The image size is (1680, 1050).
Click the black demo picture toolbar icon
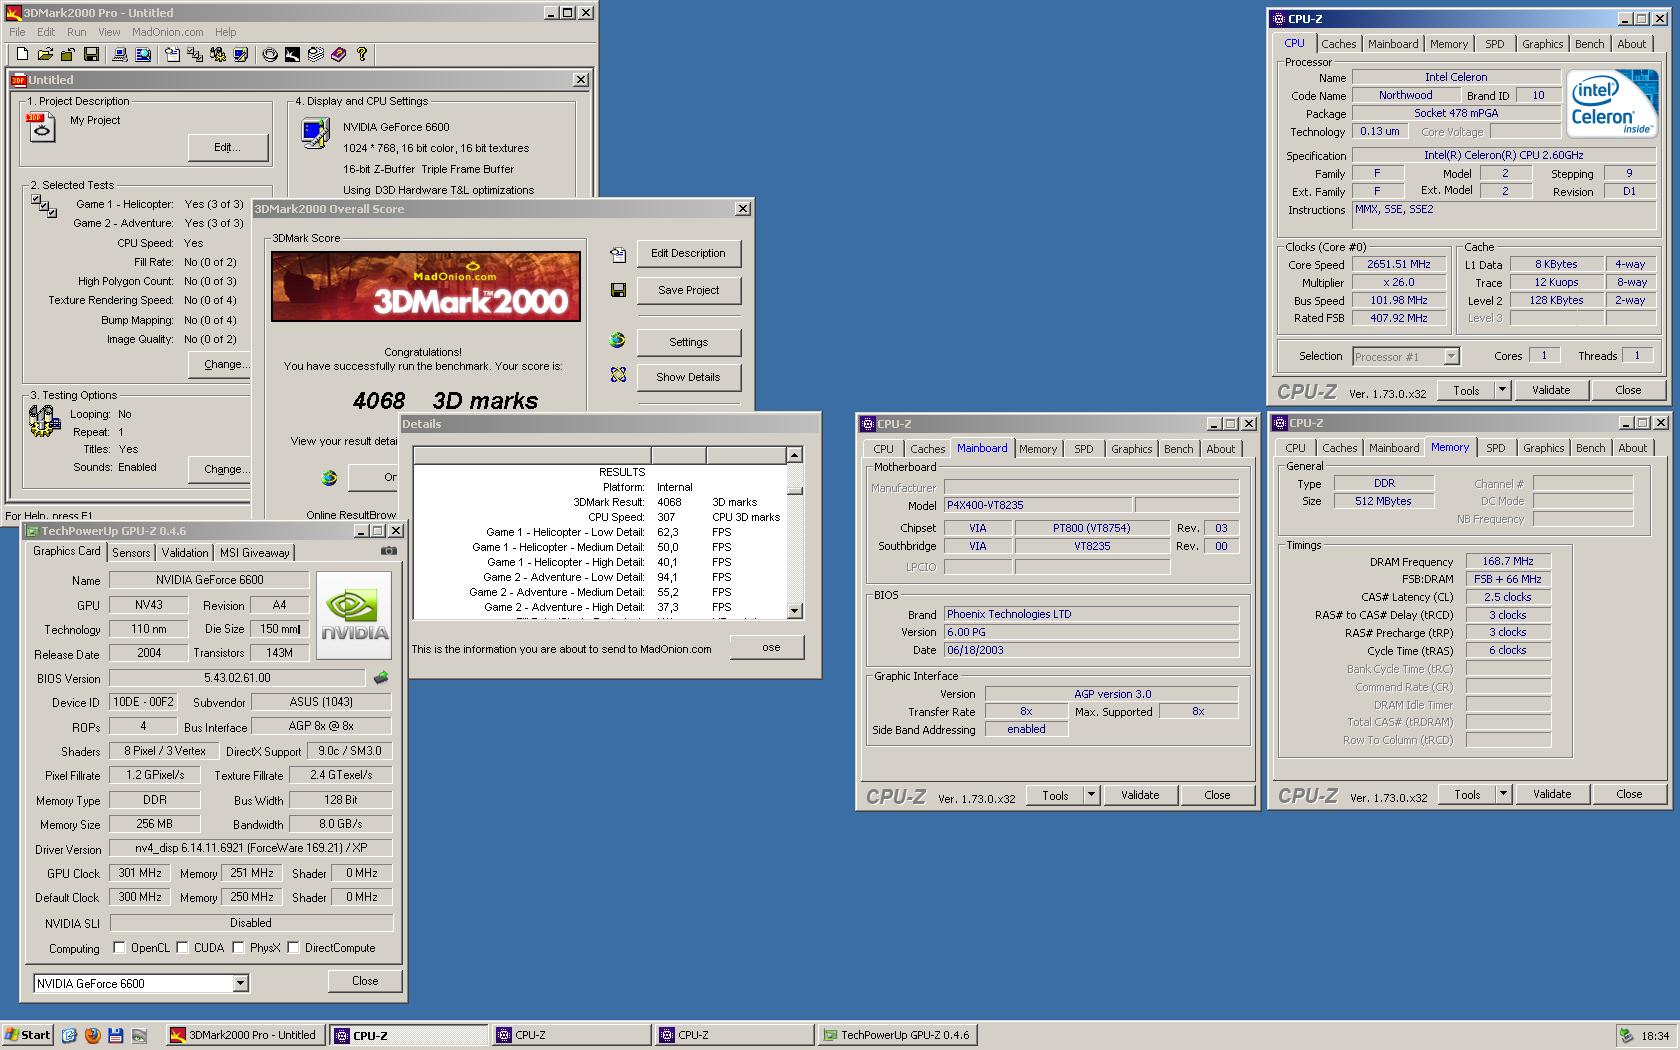292,55
